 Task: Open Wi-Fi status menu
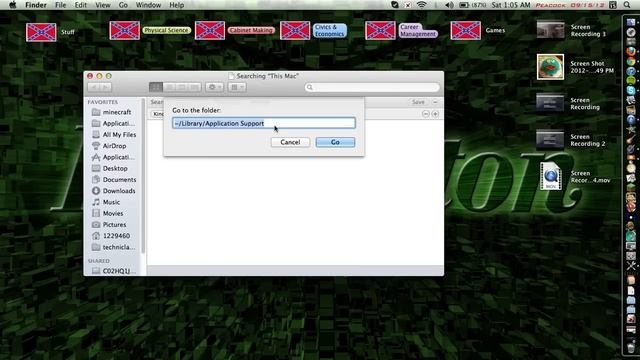422,5
